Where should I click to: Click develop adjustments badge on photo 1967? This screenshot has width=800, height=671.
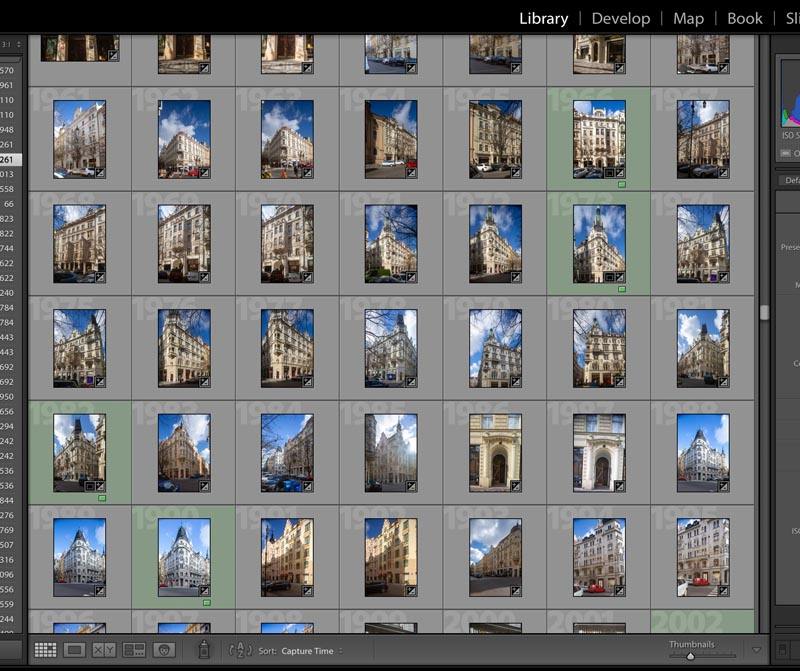point(723,173)
